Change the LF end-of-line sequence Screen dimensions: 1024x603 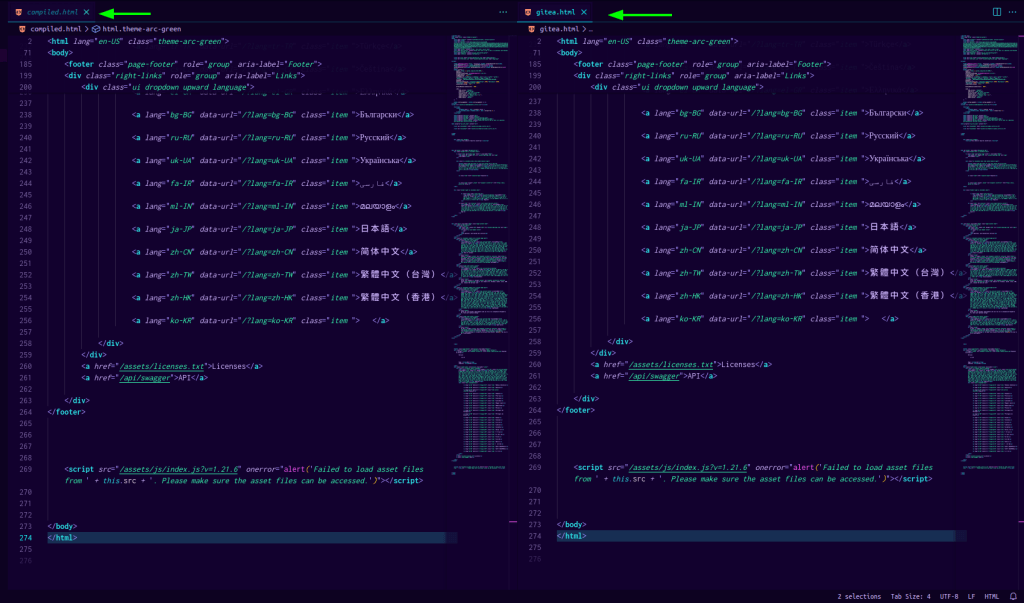971,596
